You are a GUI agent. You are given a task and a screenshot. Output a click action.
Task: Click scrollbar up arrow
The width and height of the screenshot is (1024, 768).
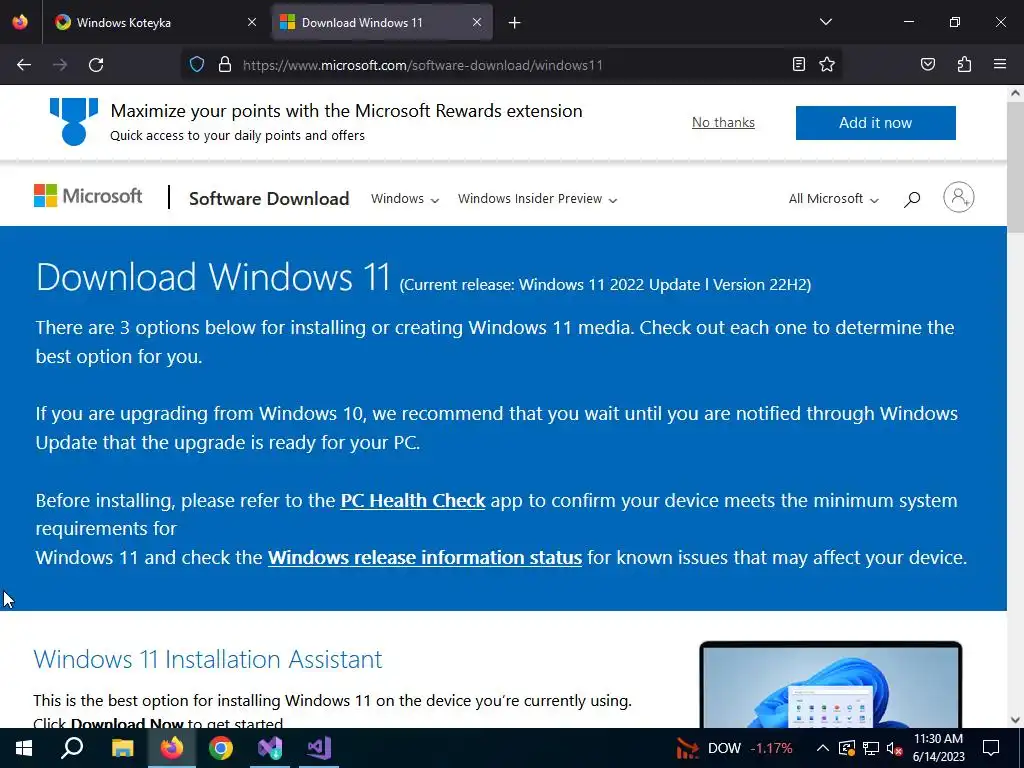(x=1015, y=93)
